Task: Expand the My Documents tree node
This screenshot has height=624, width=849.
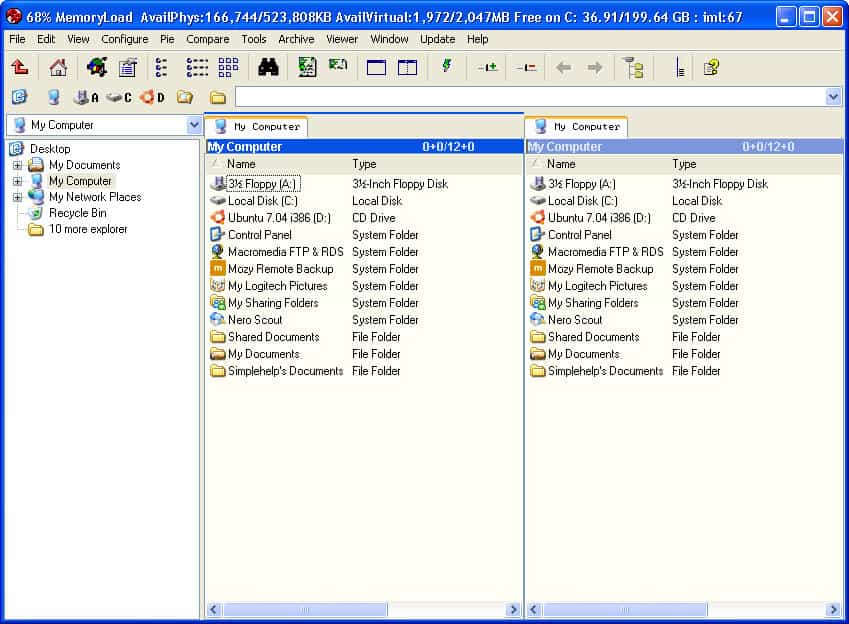Action: coord(17,165)
